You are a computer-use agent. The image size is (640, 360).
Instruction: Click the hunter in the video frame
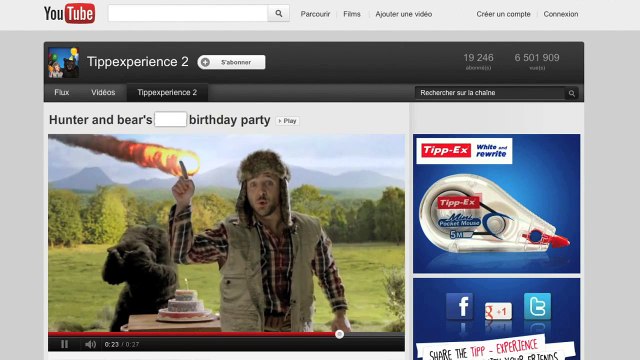point(261,241)
